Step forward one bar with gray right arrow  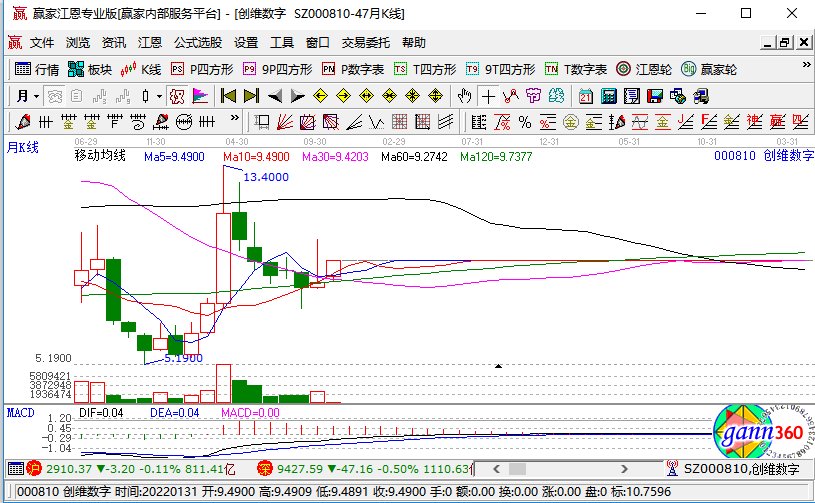(297, 96)
